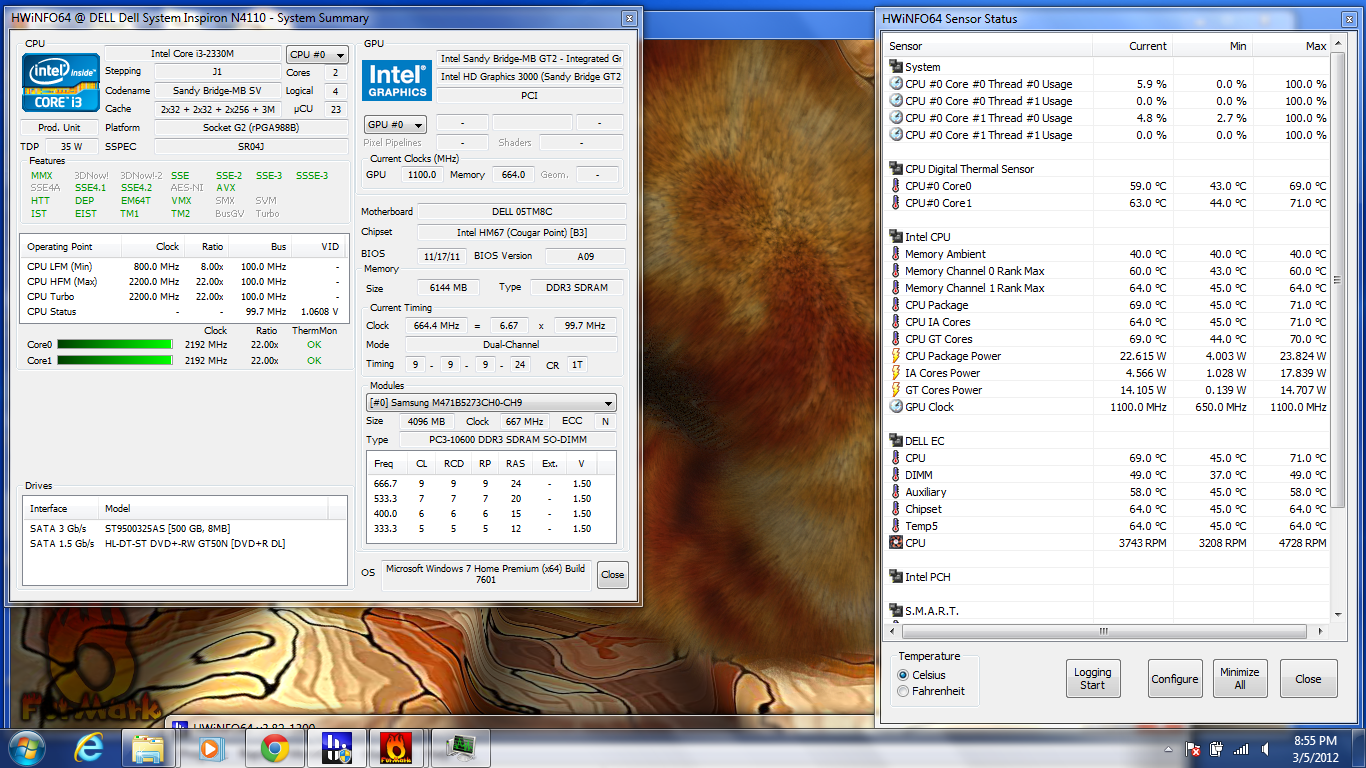The width and height of the screenshot is (1366, 768).
Task: Open Windows Media Player from taskbar
Action: point(210,748)
